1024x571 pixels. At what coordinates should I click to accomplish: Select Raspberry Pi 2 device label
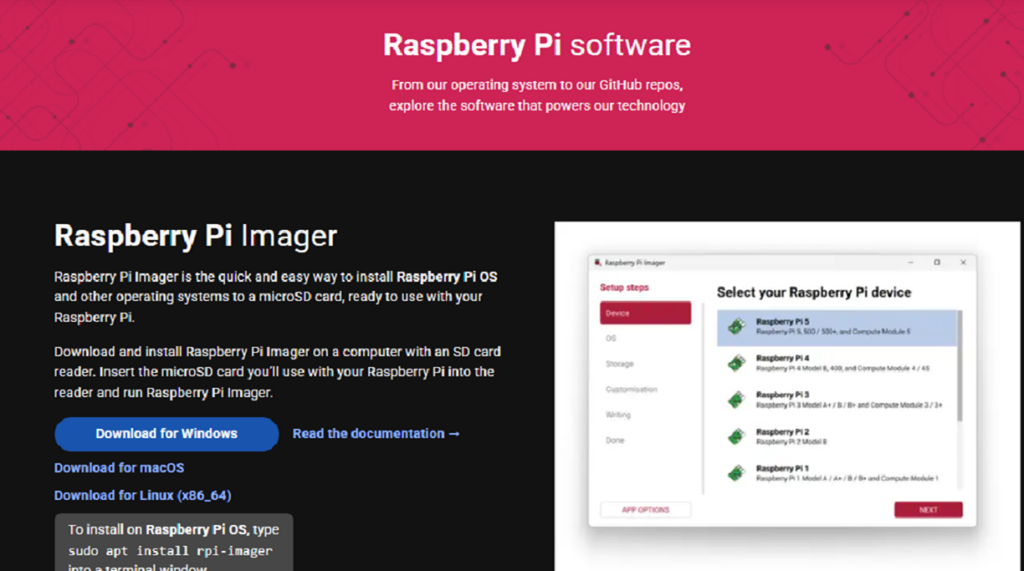(782, 432)
